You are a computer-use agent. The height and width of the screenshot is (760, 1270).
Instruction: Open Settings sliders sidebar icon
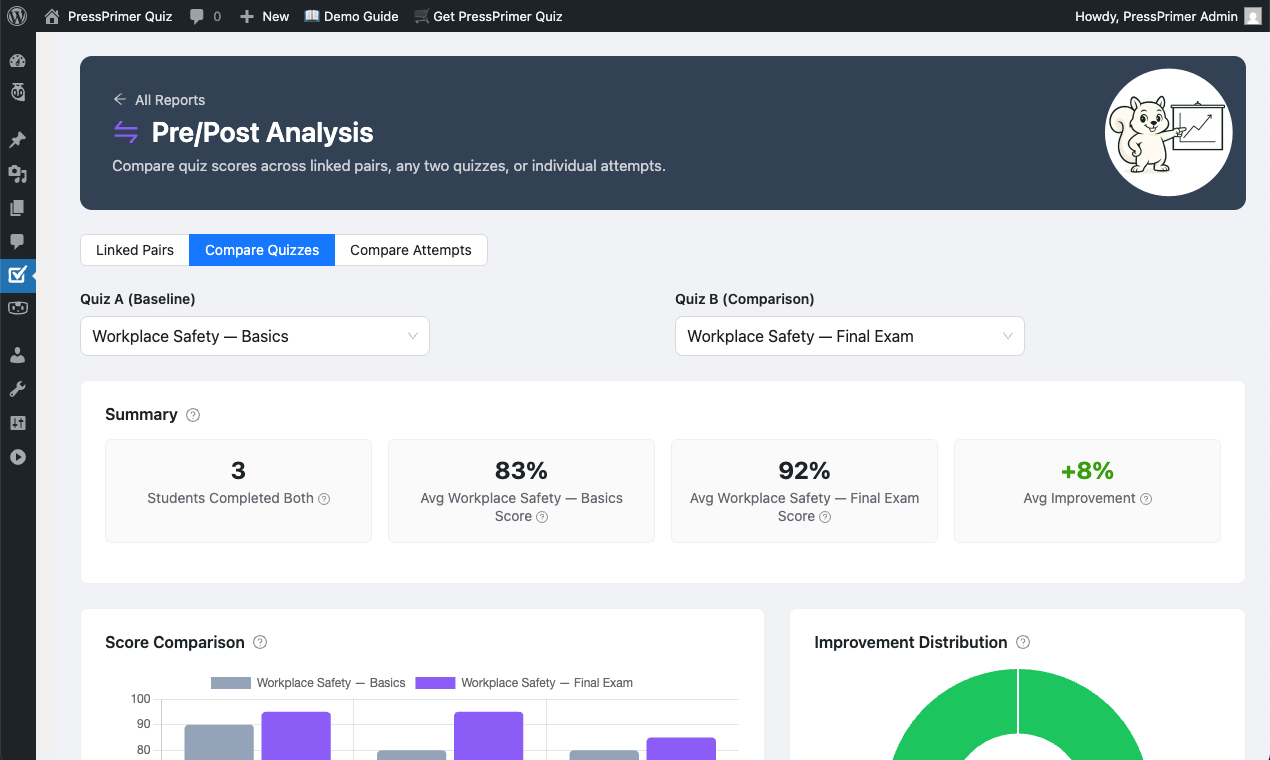[x=17, y=423]
